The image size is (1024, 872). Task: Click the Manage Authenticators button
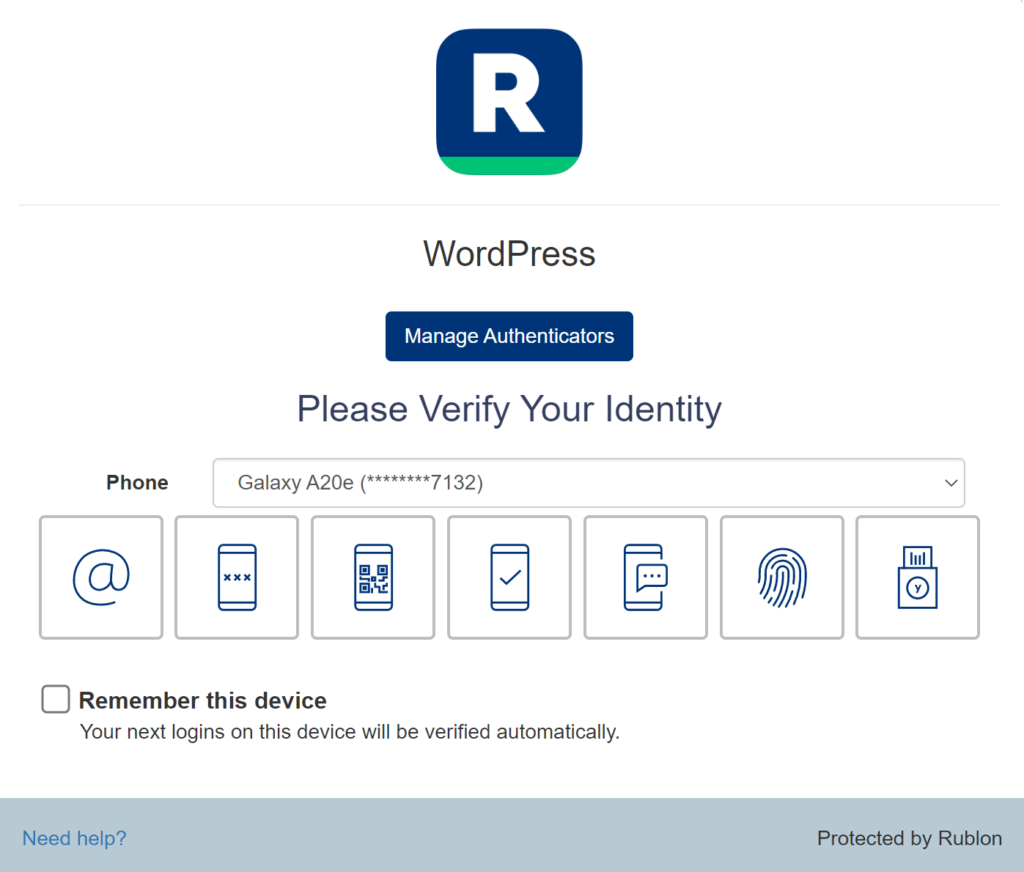tap(509, 336)
